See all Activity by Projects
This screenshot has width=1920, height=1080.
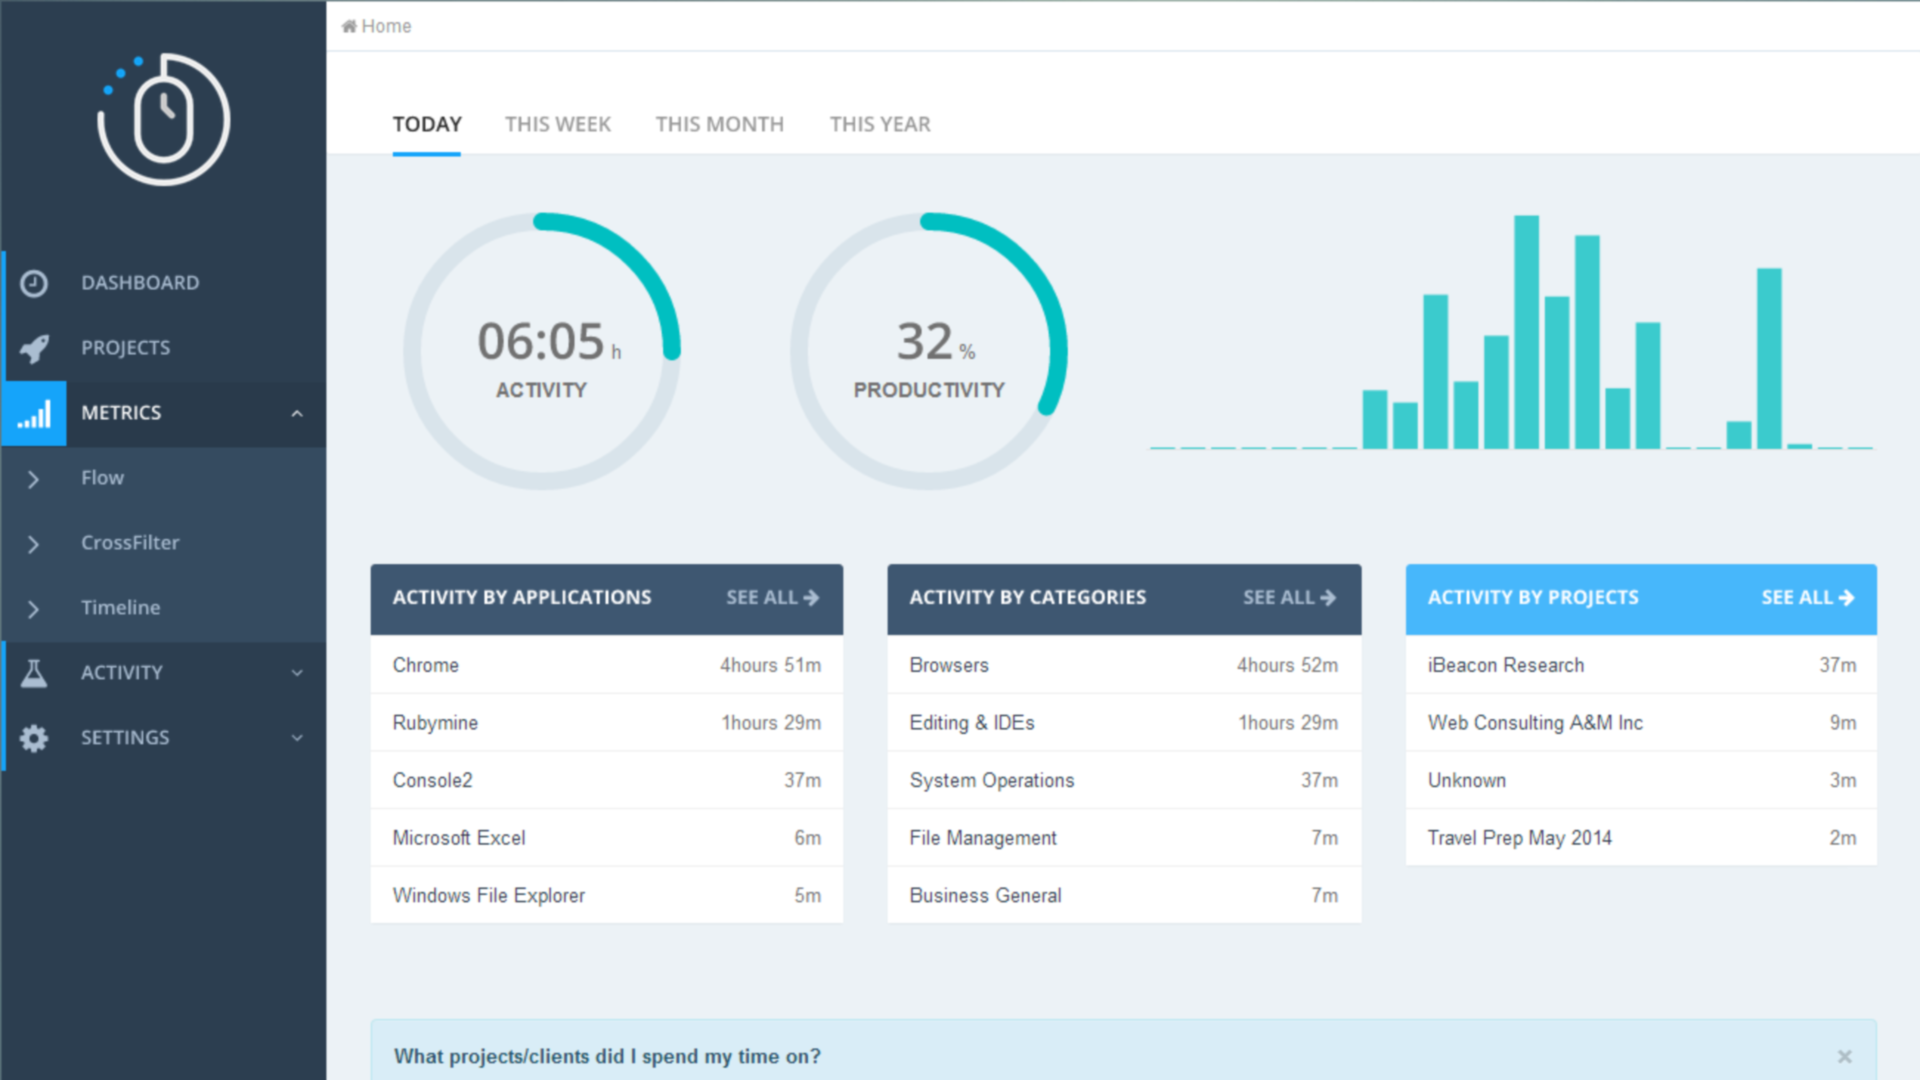coord(1807,597)
